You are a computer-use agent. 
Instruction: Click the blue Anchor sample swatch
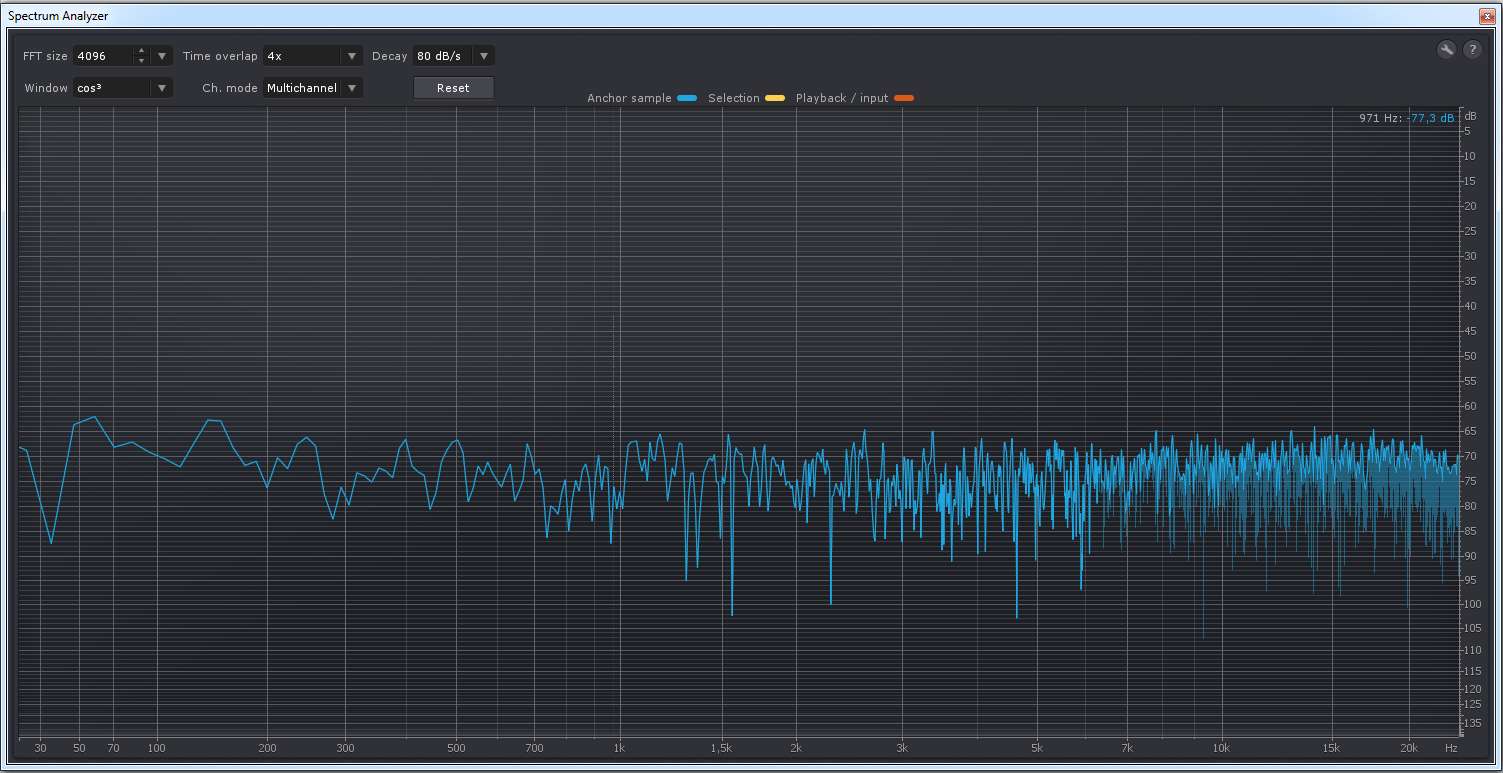(x=687, y=98)
